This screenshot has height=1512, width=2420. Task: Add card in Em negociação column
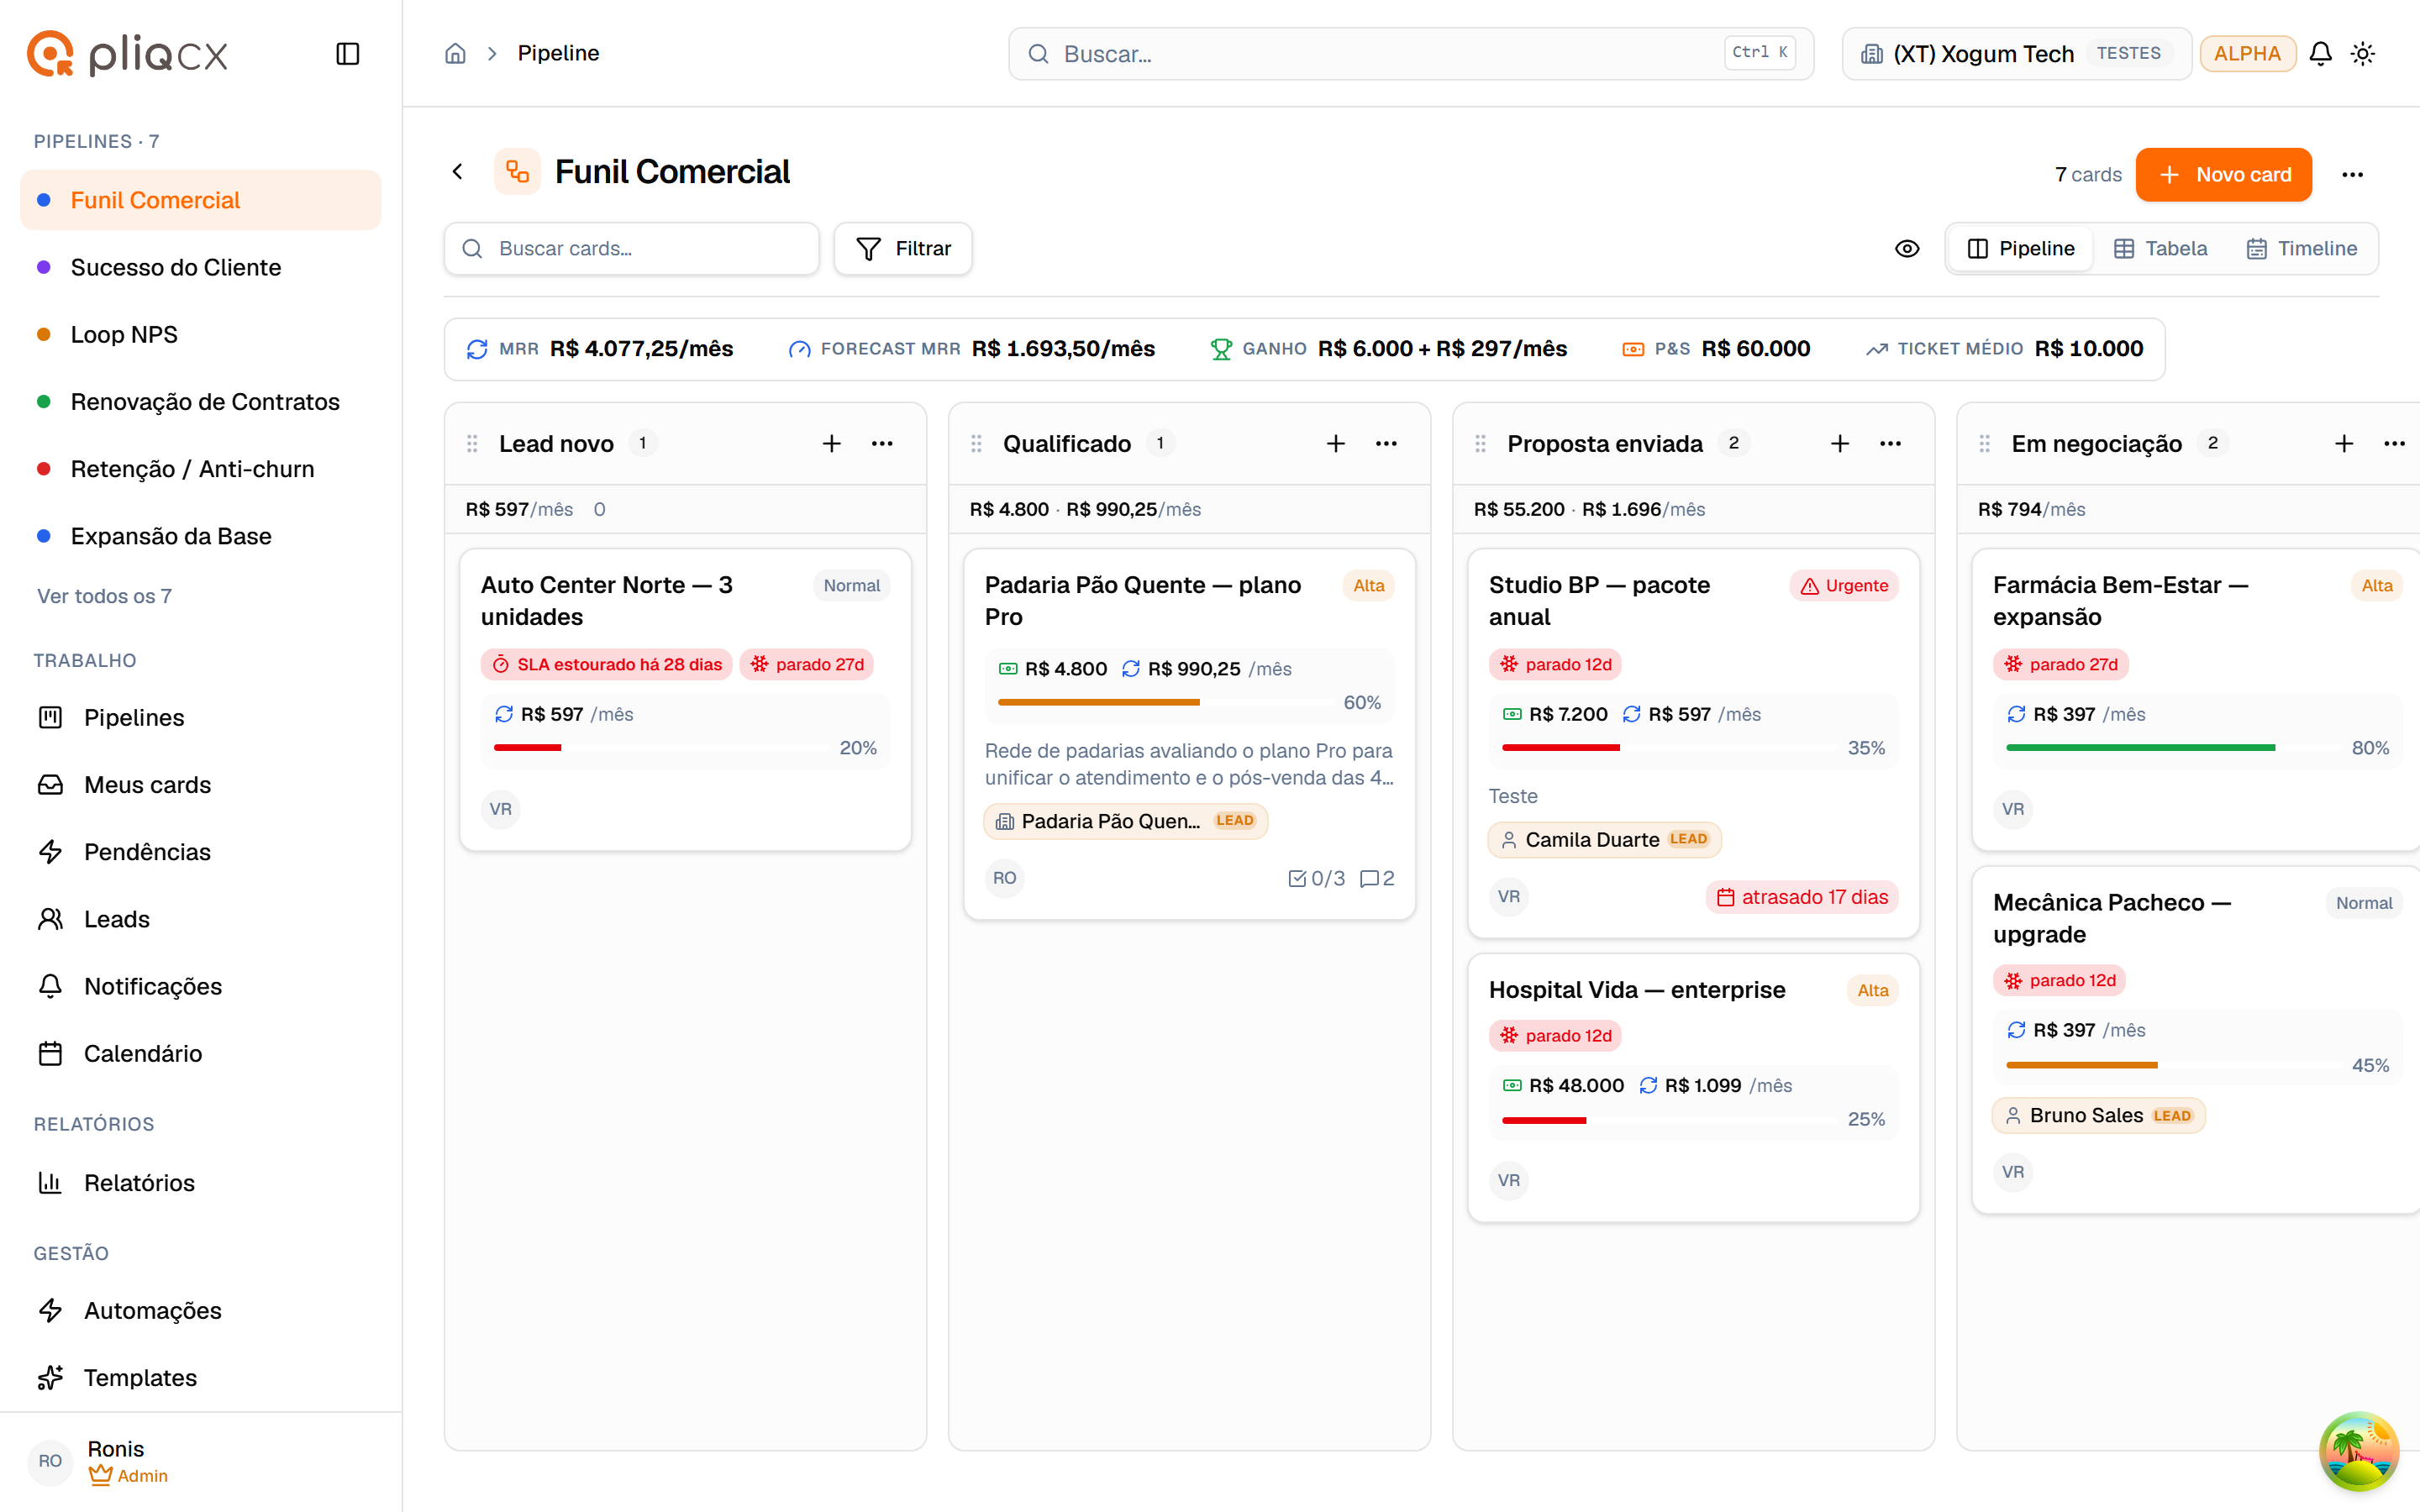[x=2343, y=443]
